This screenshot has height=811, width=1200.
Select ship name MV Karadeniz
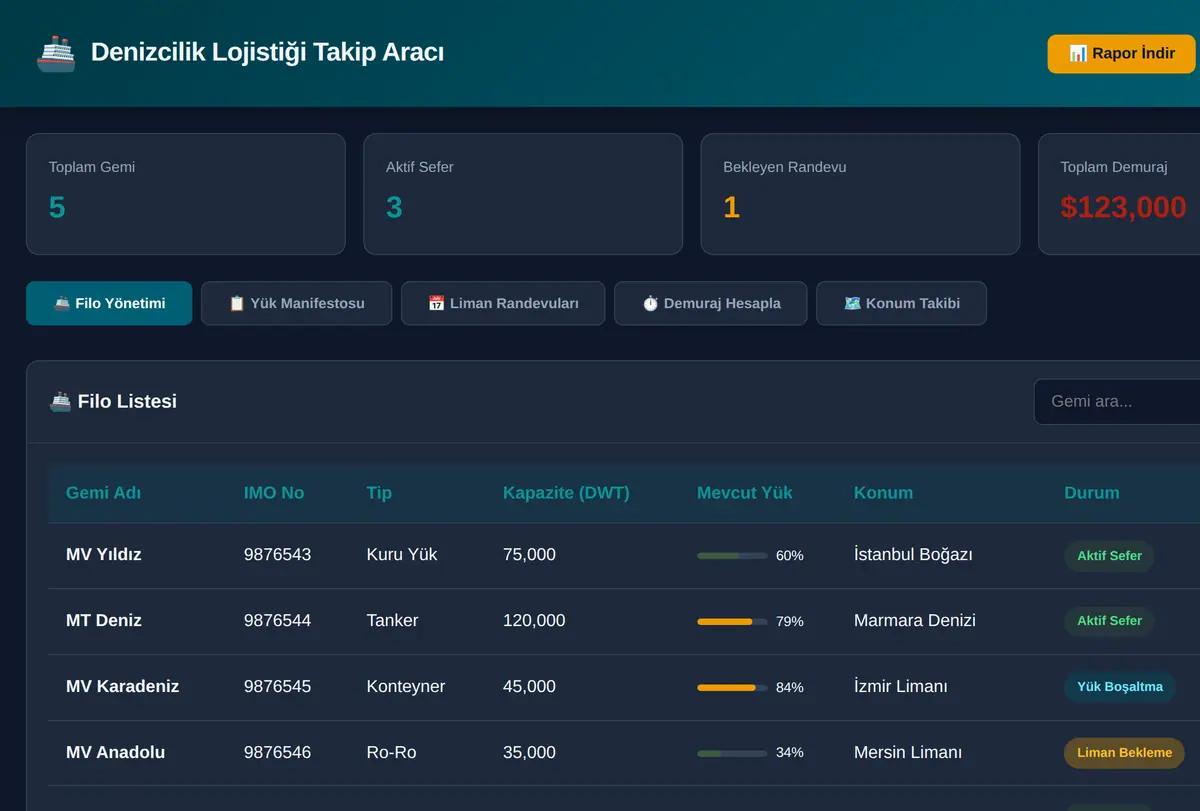click(x=124, y=687)
